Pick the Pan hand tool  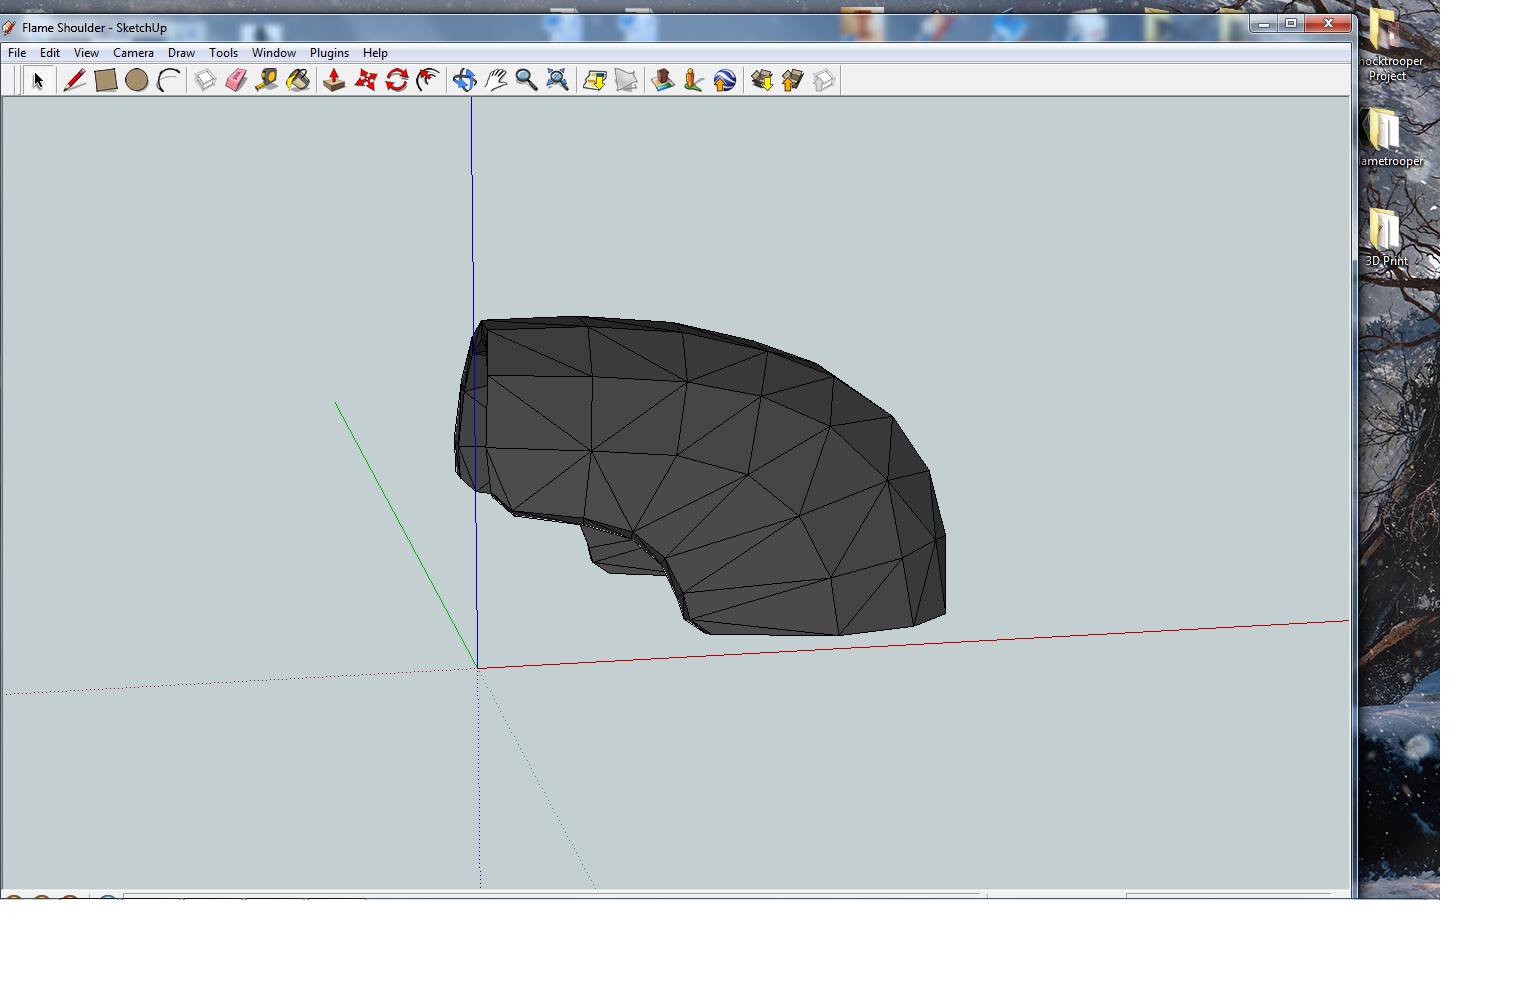[x=496, y=80]
